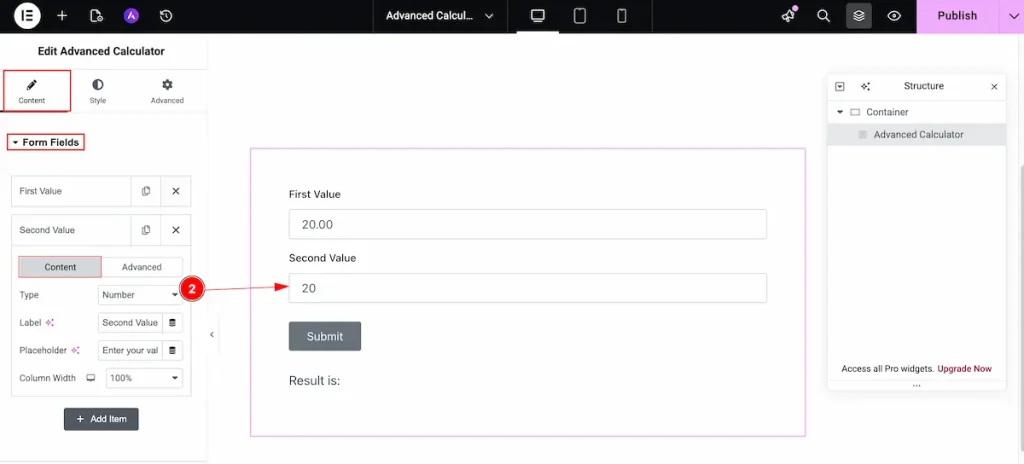Select Container in the Structure tree
The image size is (1024, 464).
pos(916,112)
